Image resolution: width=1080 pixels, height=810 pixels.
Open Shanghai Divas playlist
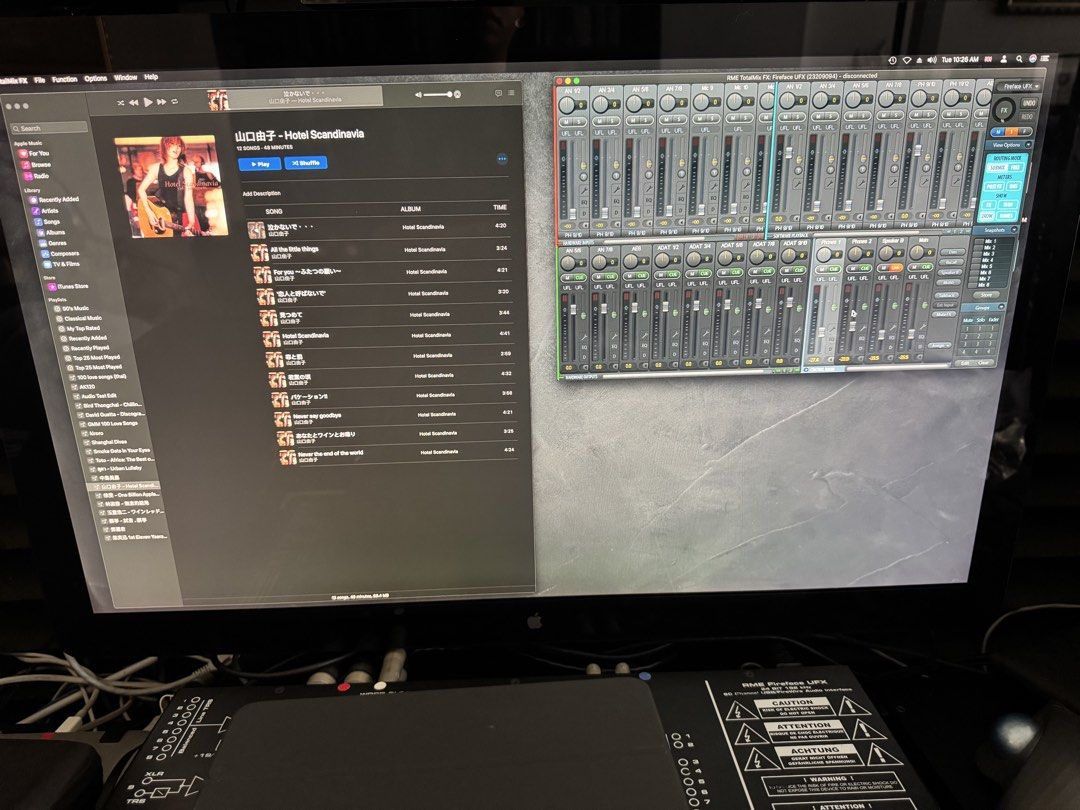[104, 442]
